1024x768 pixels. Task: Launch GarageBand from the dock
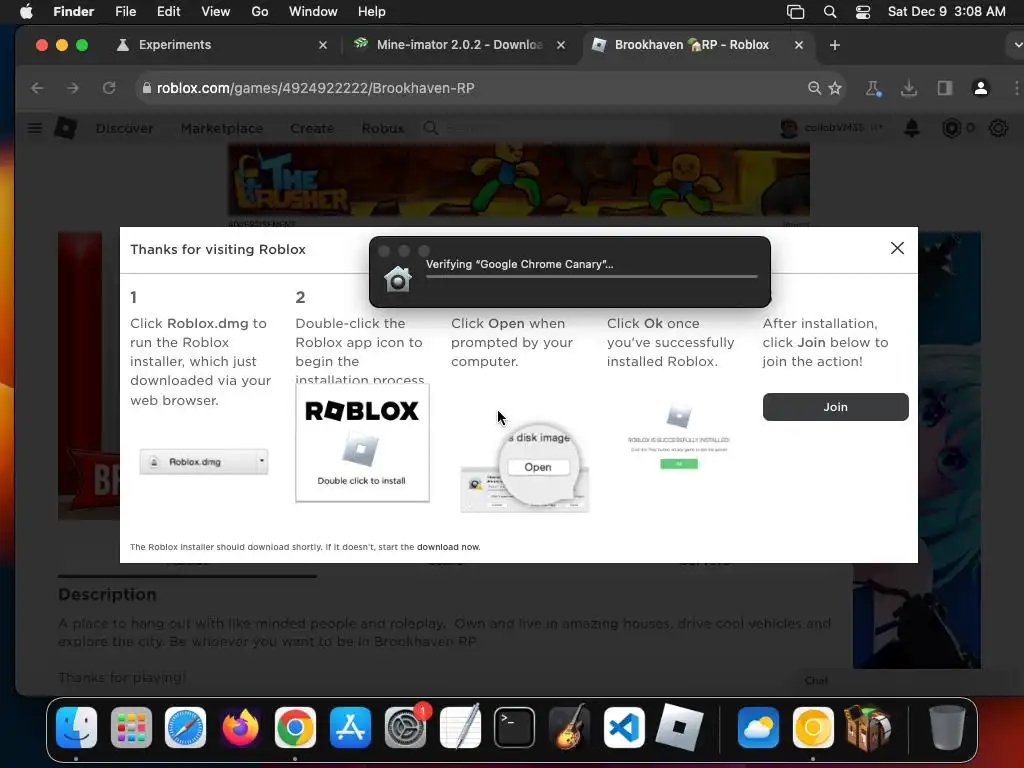569,727
